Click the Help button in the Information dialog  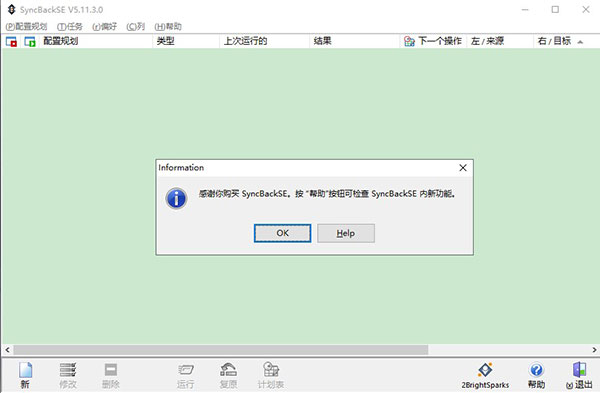click(346, 233)
